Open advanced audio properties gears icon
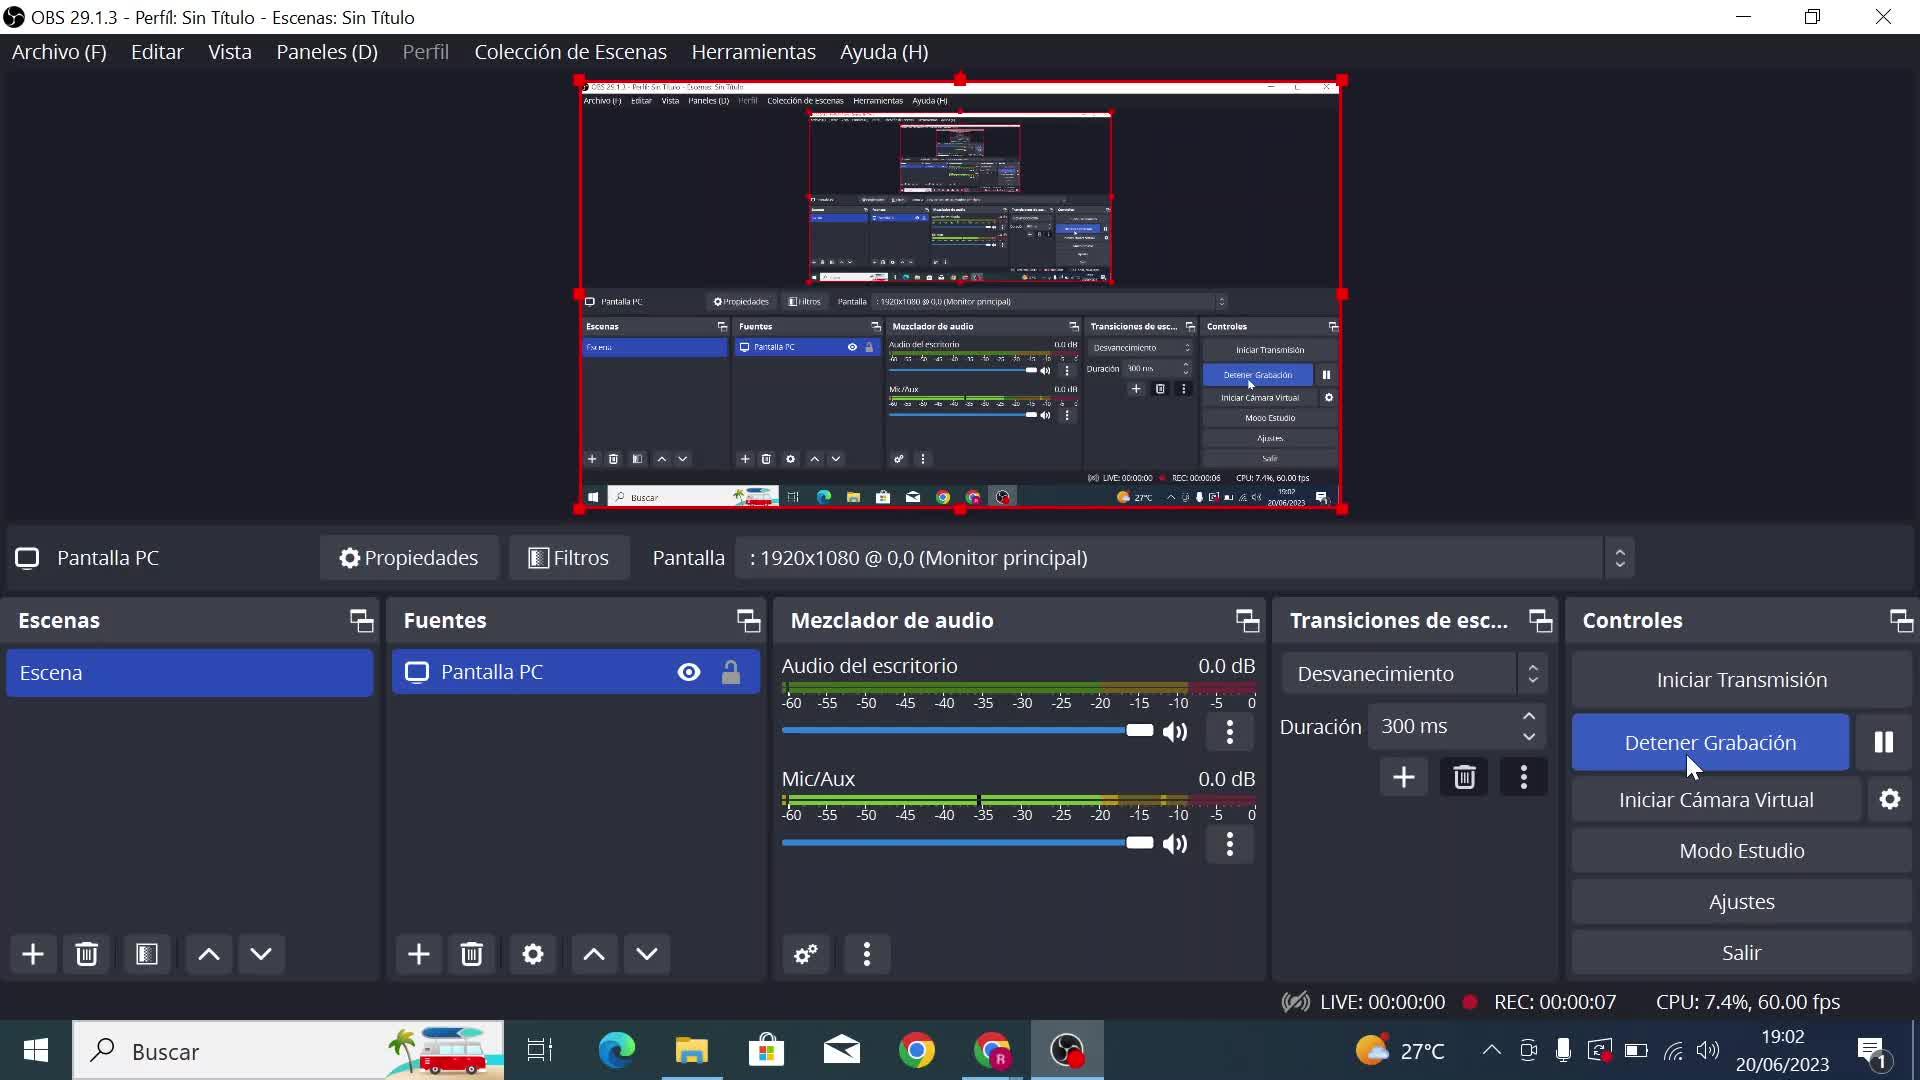The height and width of the screenshot is (1080, 1920). click(x=806, y=954)
